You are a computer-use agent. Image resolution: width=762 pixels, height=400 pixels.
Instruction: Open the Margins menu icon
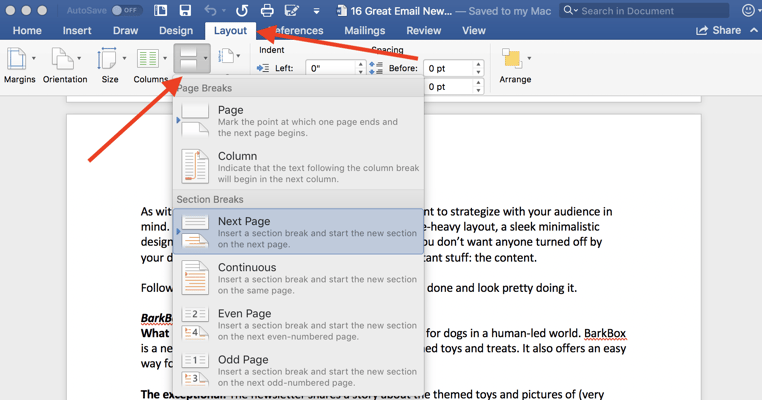coord(16,59)
